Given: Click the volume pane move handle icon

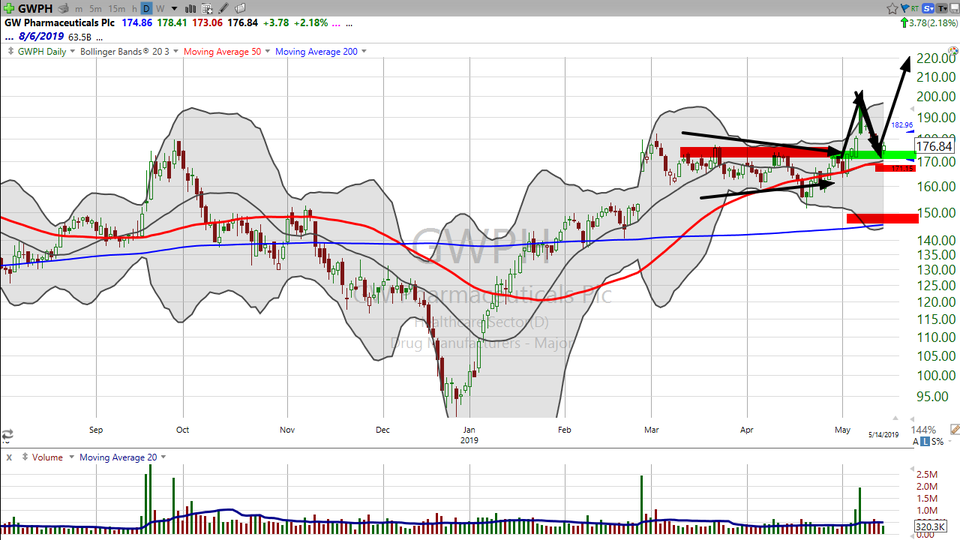Looking at the screenshot, I should (x=25, y=457).
